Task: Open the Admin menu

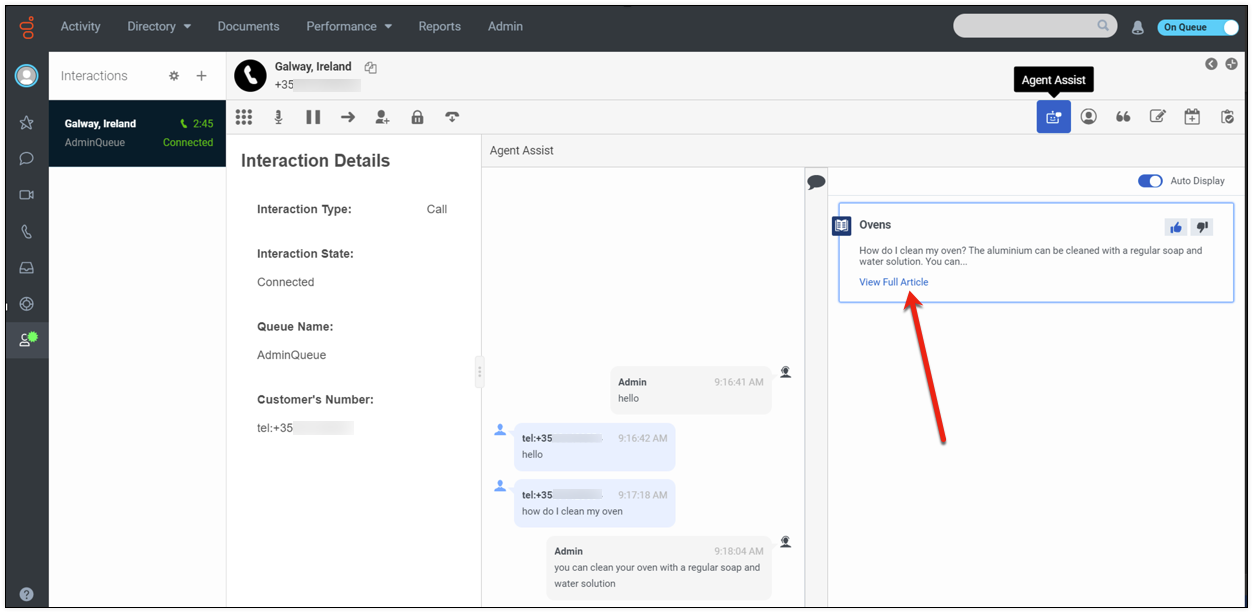Action: (x=505, y=26)
